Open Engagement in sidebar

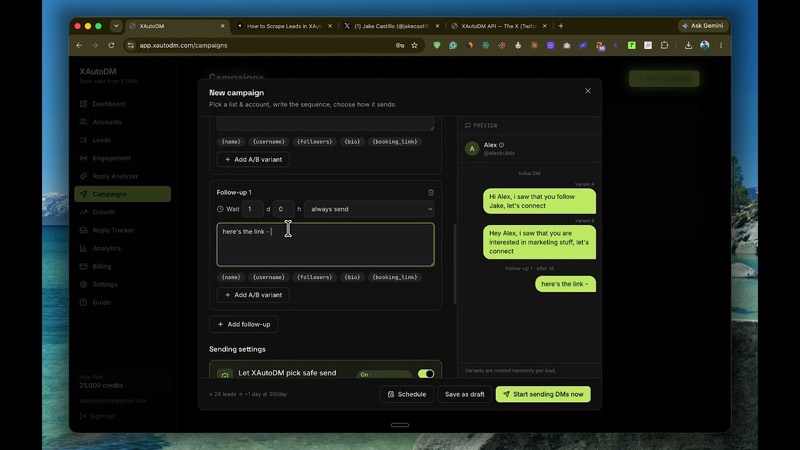(122, 158)
